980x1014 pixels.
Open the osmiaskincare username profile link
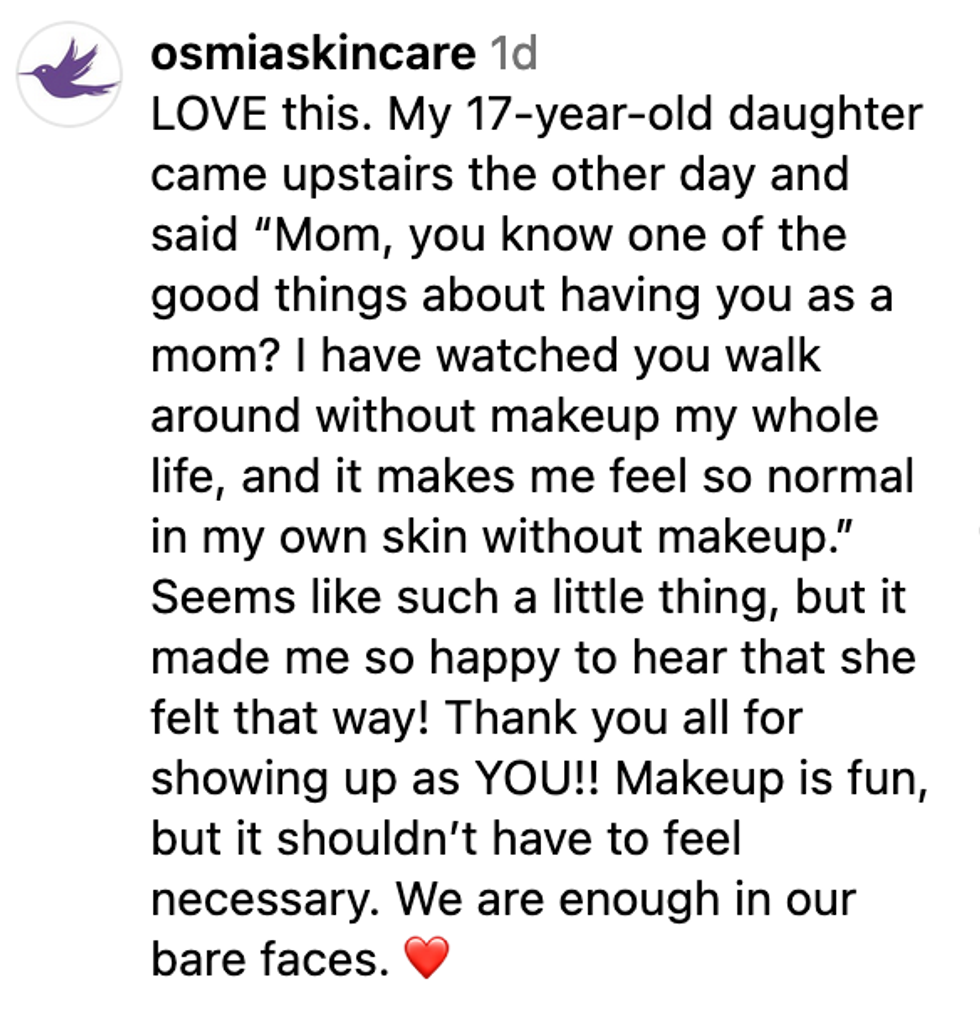[x=313, y=55]
